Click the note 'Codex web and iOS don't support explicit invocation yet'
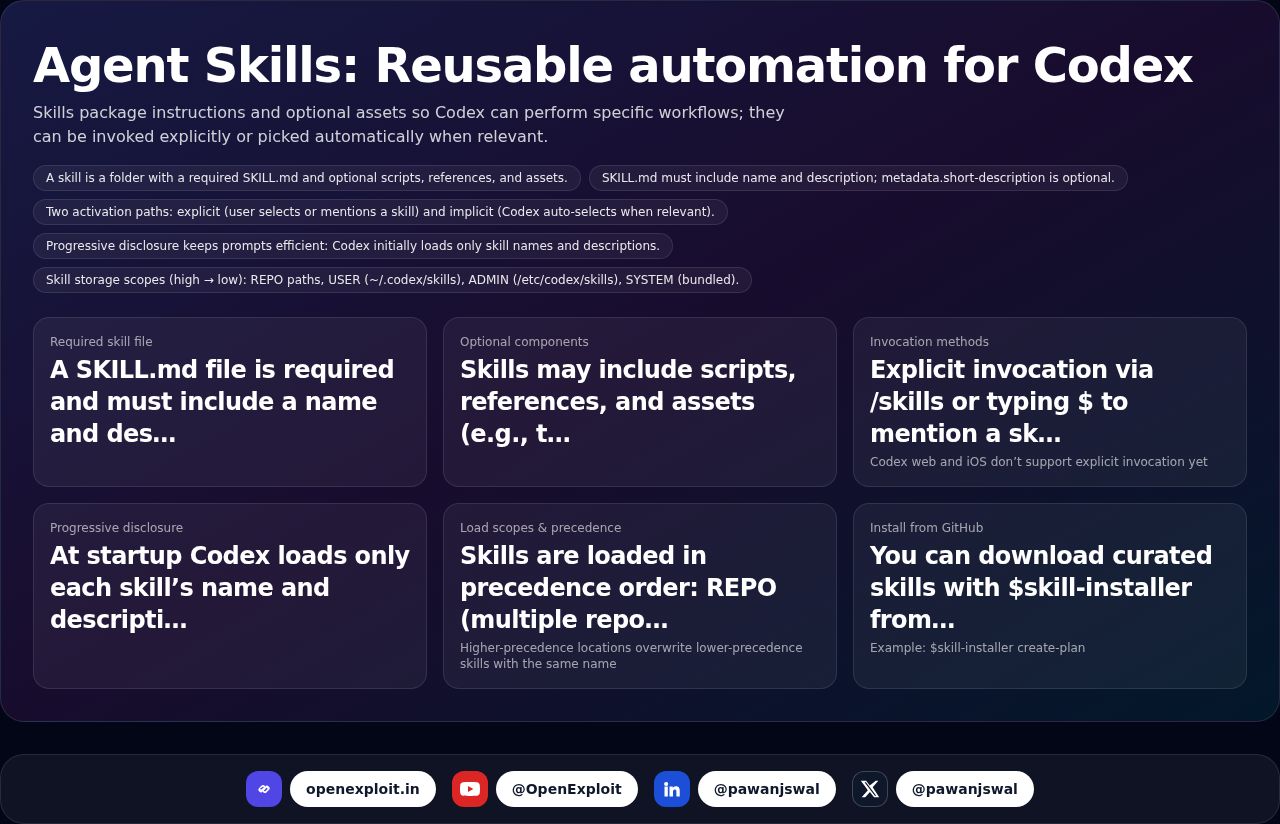Viewport: 1280px width, 824px height. click(1039, 462)
